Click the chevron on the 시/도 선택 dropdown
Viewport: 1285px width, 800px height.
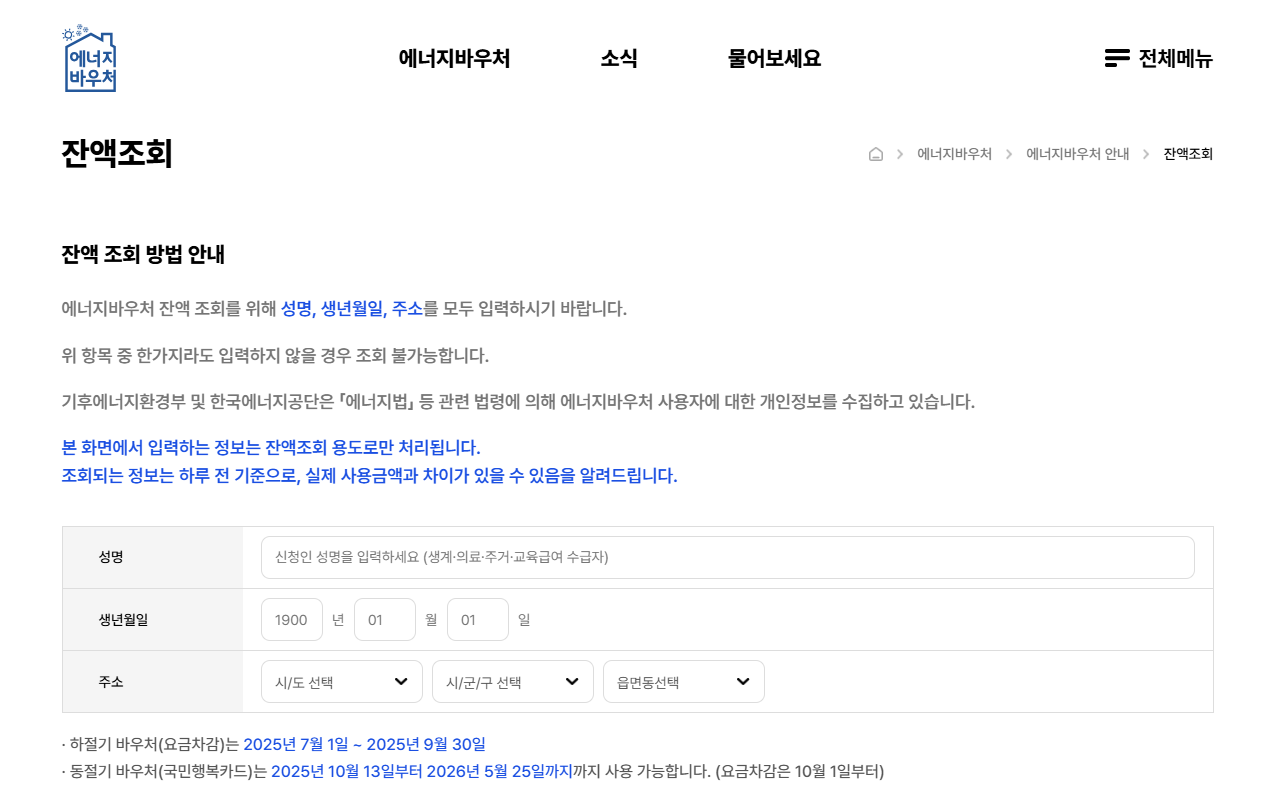tap(401, 681)
